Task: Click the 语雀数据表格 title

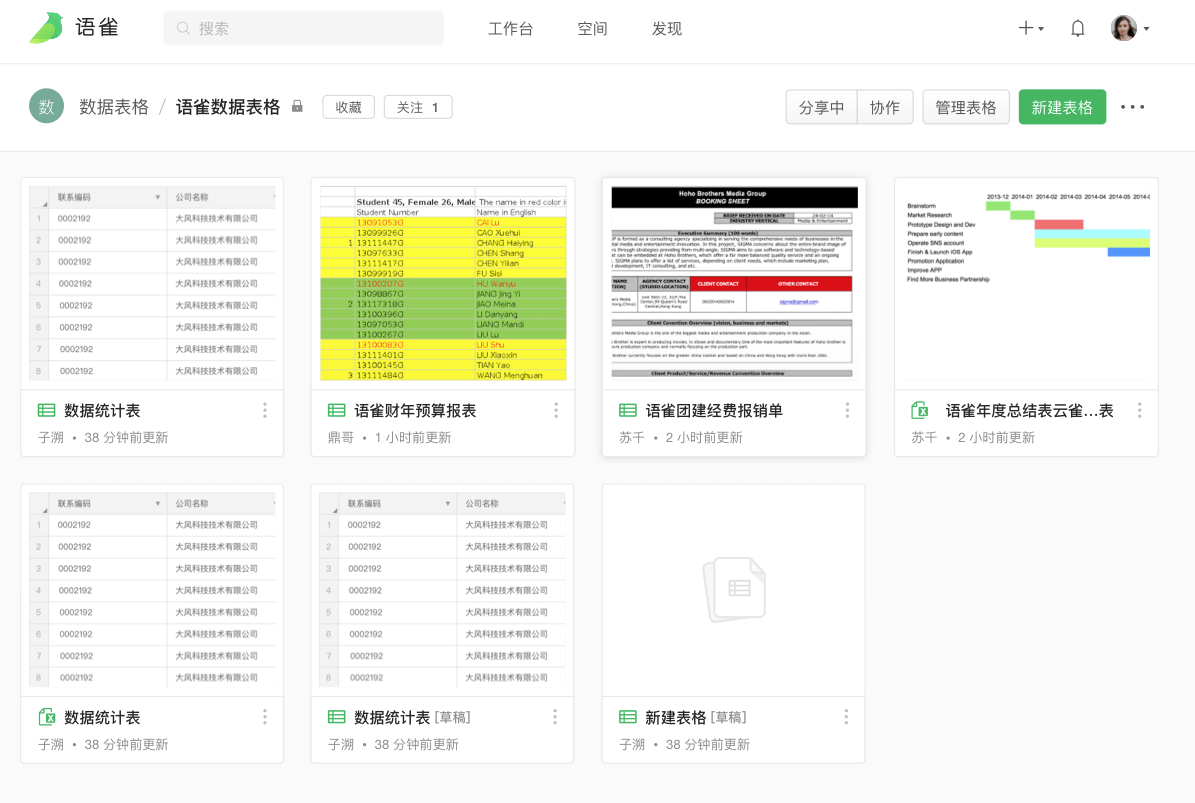Action: 228,107
